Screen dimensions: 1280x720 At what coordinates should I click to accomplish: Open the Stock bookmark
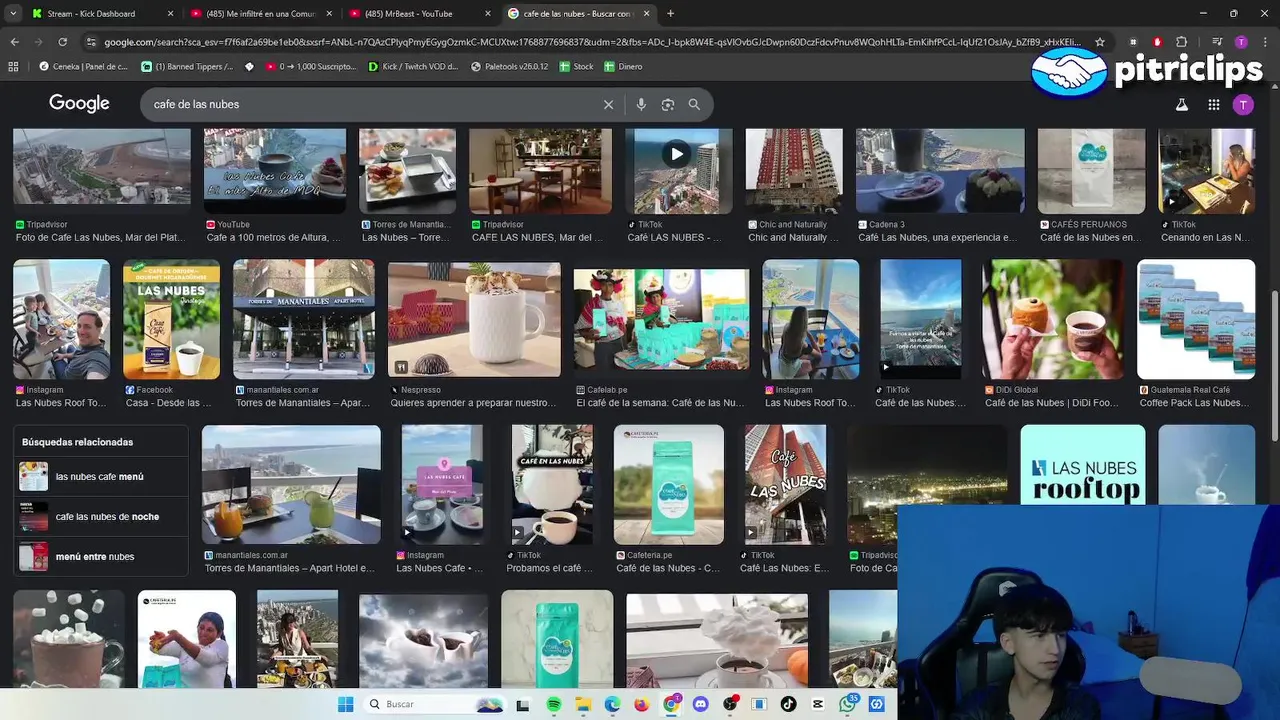tap(577, 66)
